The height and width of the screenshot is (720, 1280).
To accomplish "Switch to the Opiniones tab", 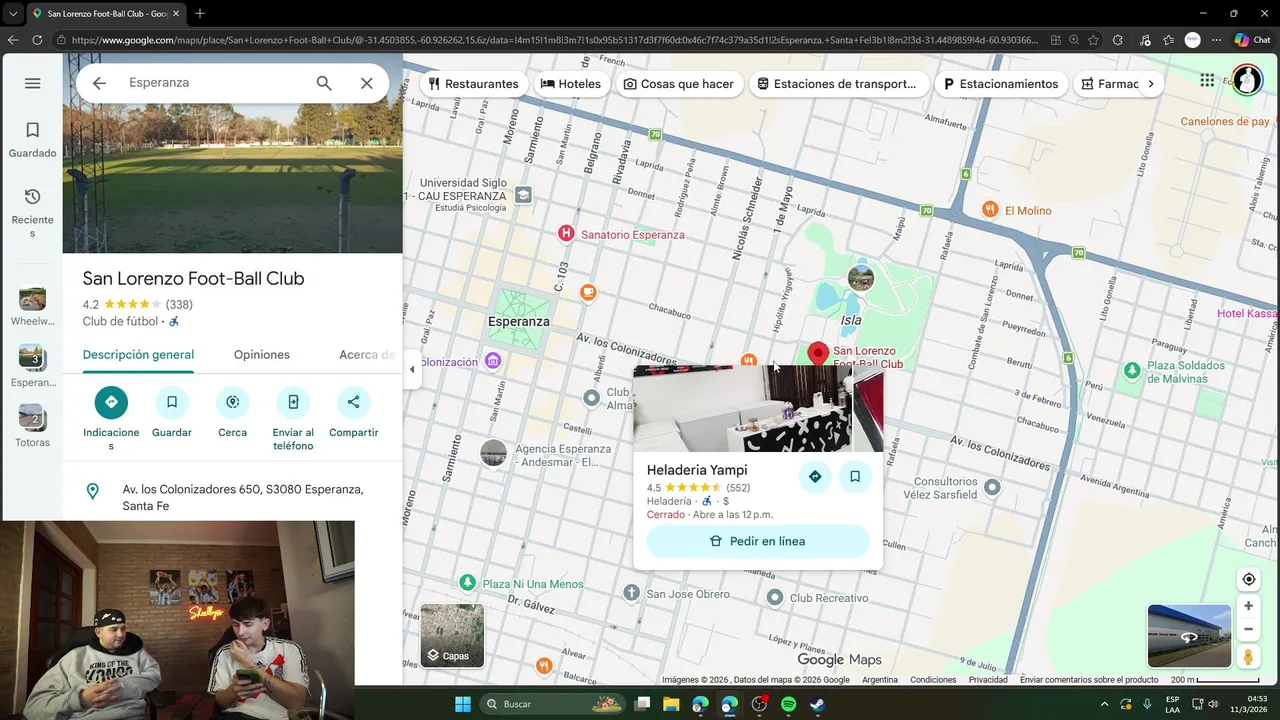I will (x=262, y=355).
